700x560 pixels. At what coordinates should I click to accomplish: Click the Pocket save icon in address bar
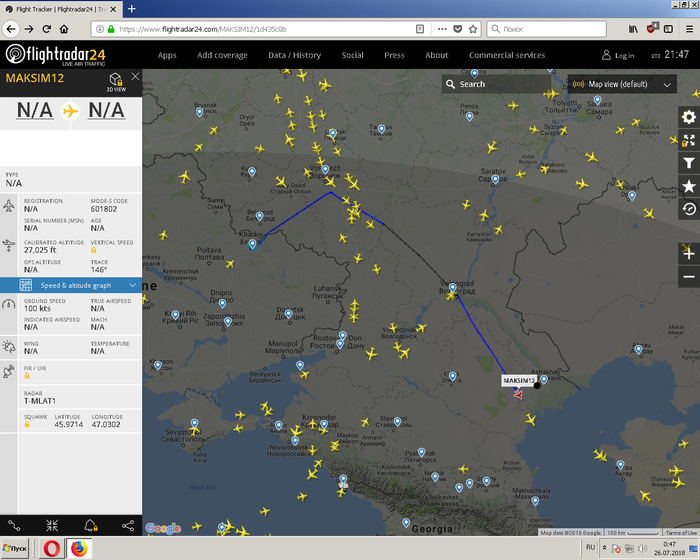coord(458,29)
